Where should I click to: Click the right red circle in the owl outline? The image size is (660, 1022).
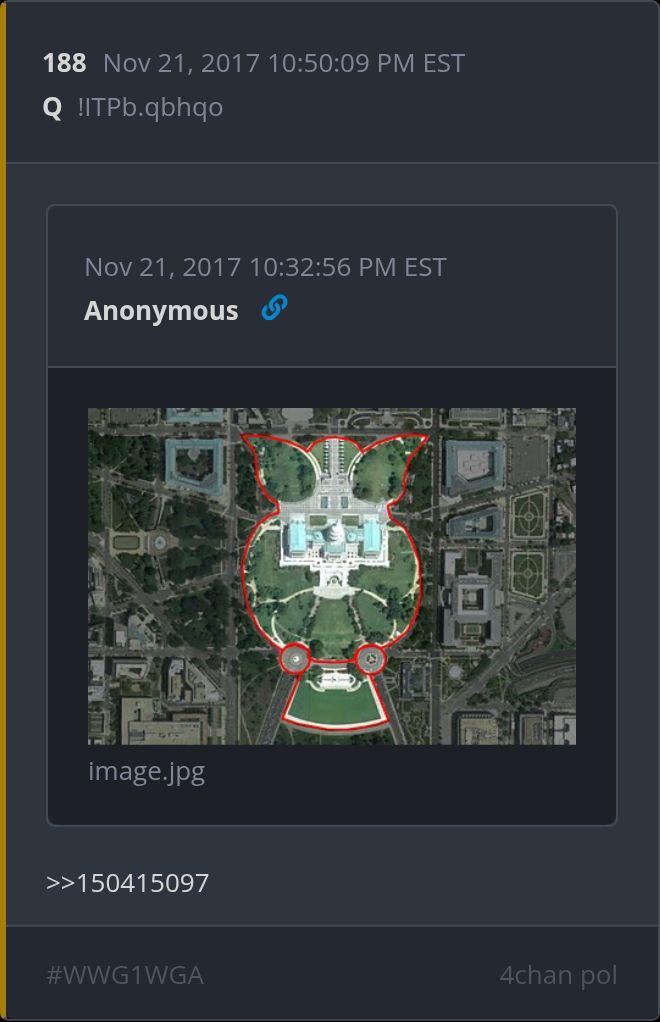coord(371,660)
